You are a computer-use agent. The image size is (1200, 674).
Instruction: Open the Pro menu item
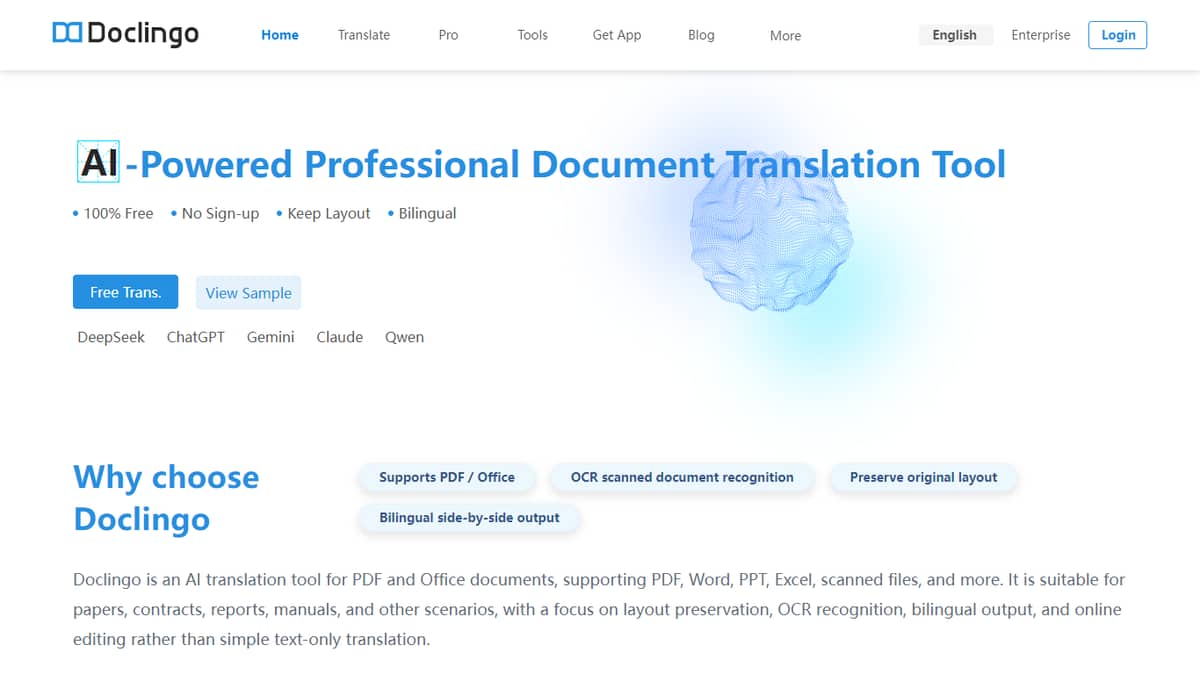pos(448,35)
